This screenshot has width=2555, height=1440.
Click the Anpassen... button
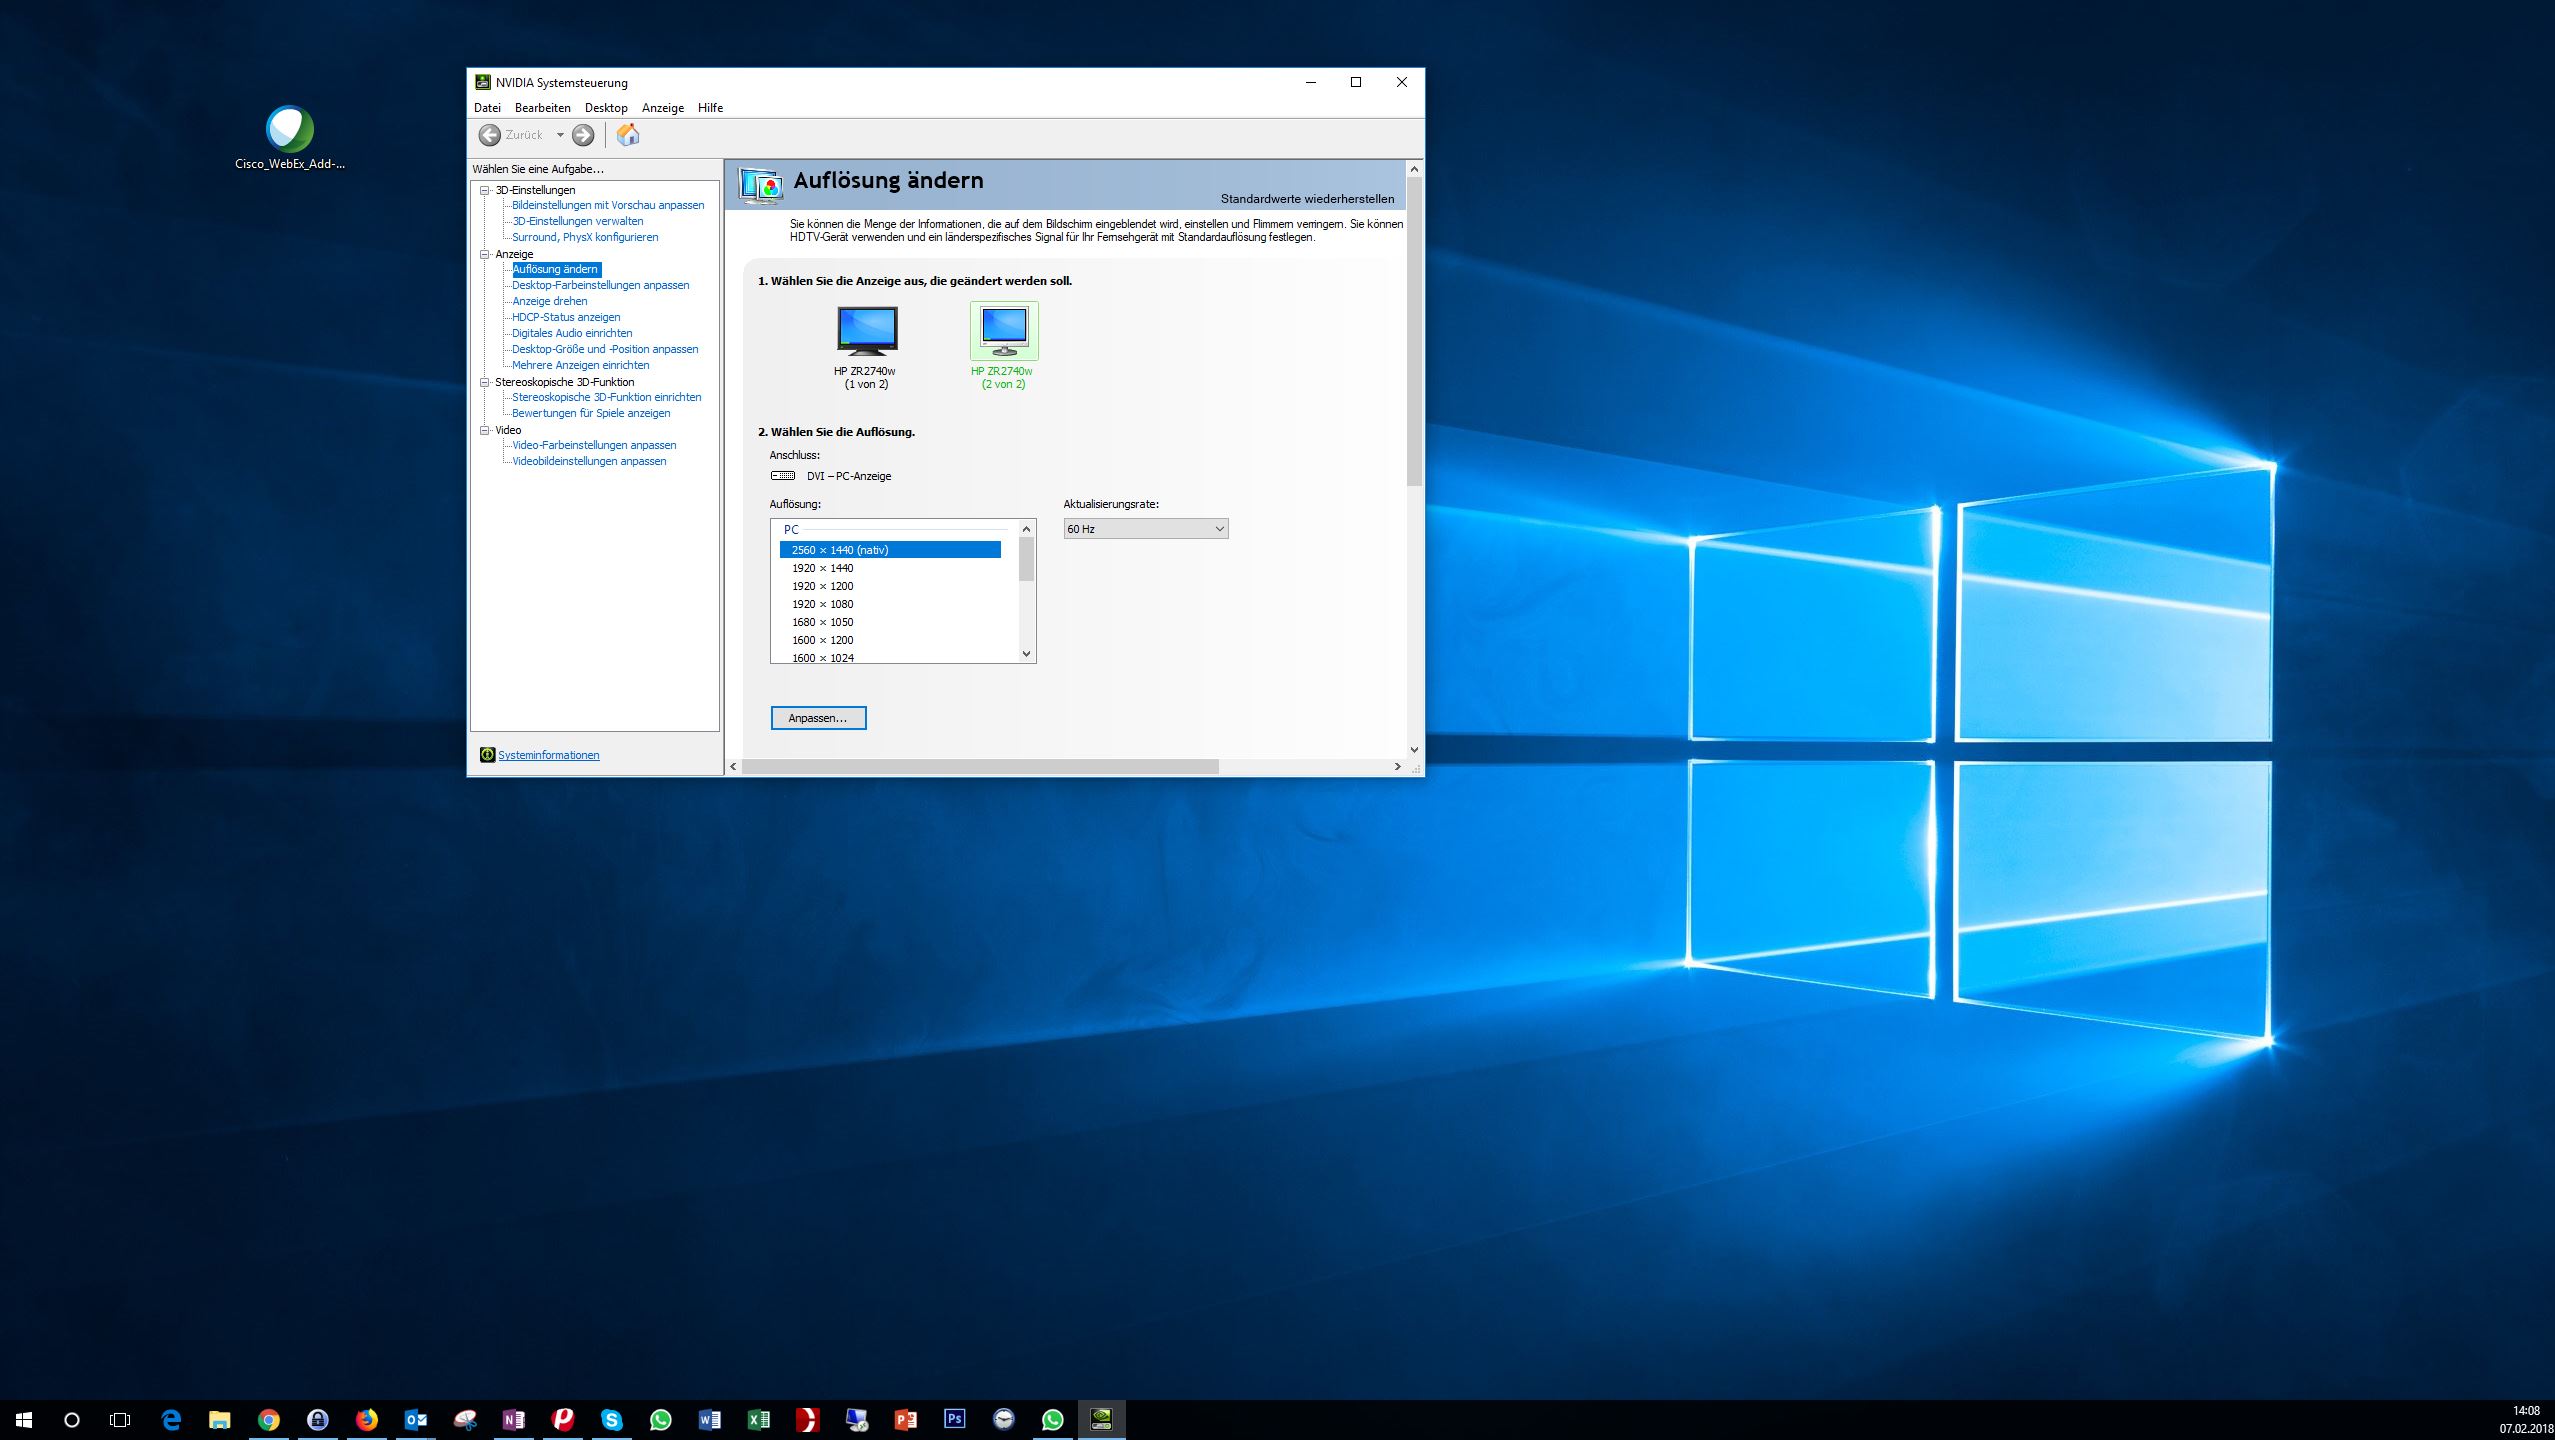[x=818, y=718]
